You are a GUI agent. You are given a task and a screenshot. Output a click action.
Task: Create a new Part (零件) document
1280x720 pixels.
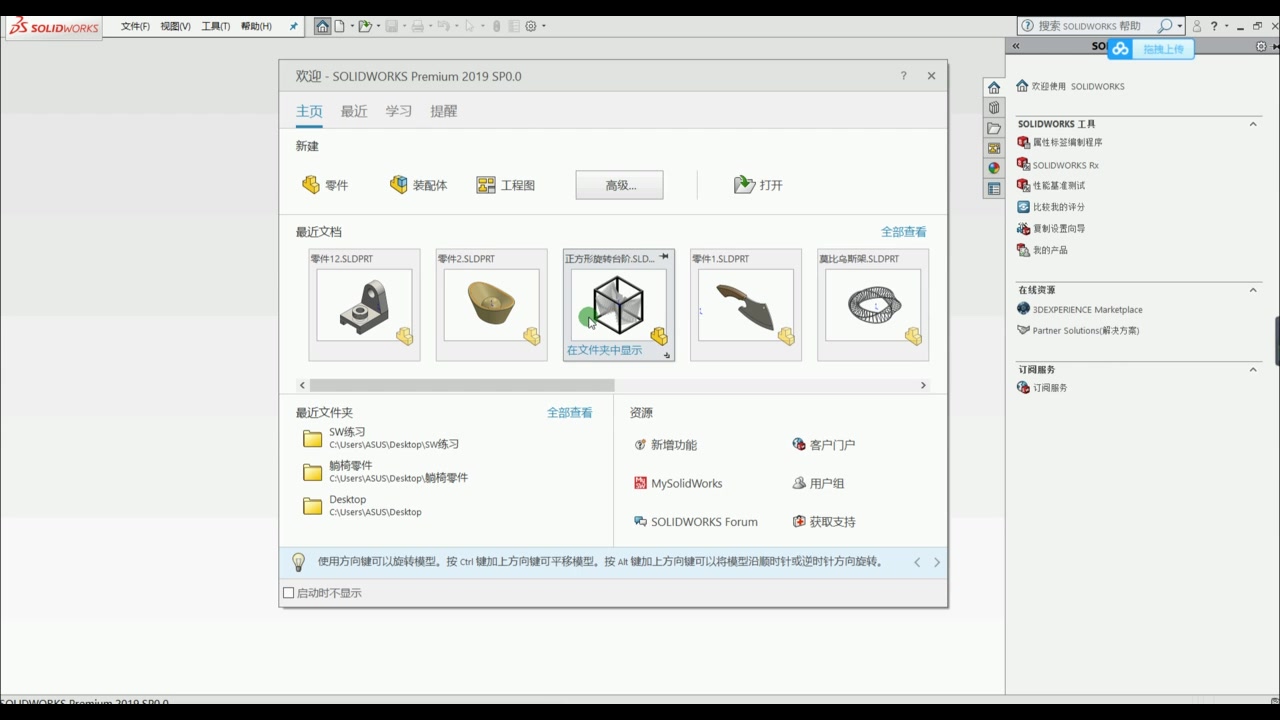point(325,185)
